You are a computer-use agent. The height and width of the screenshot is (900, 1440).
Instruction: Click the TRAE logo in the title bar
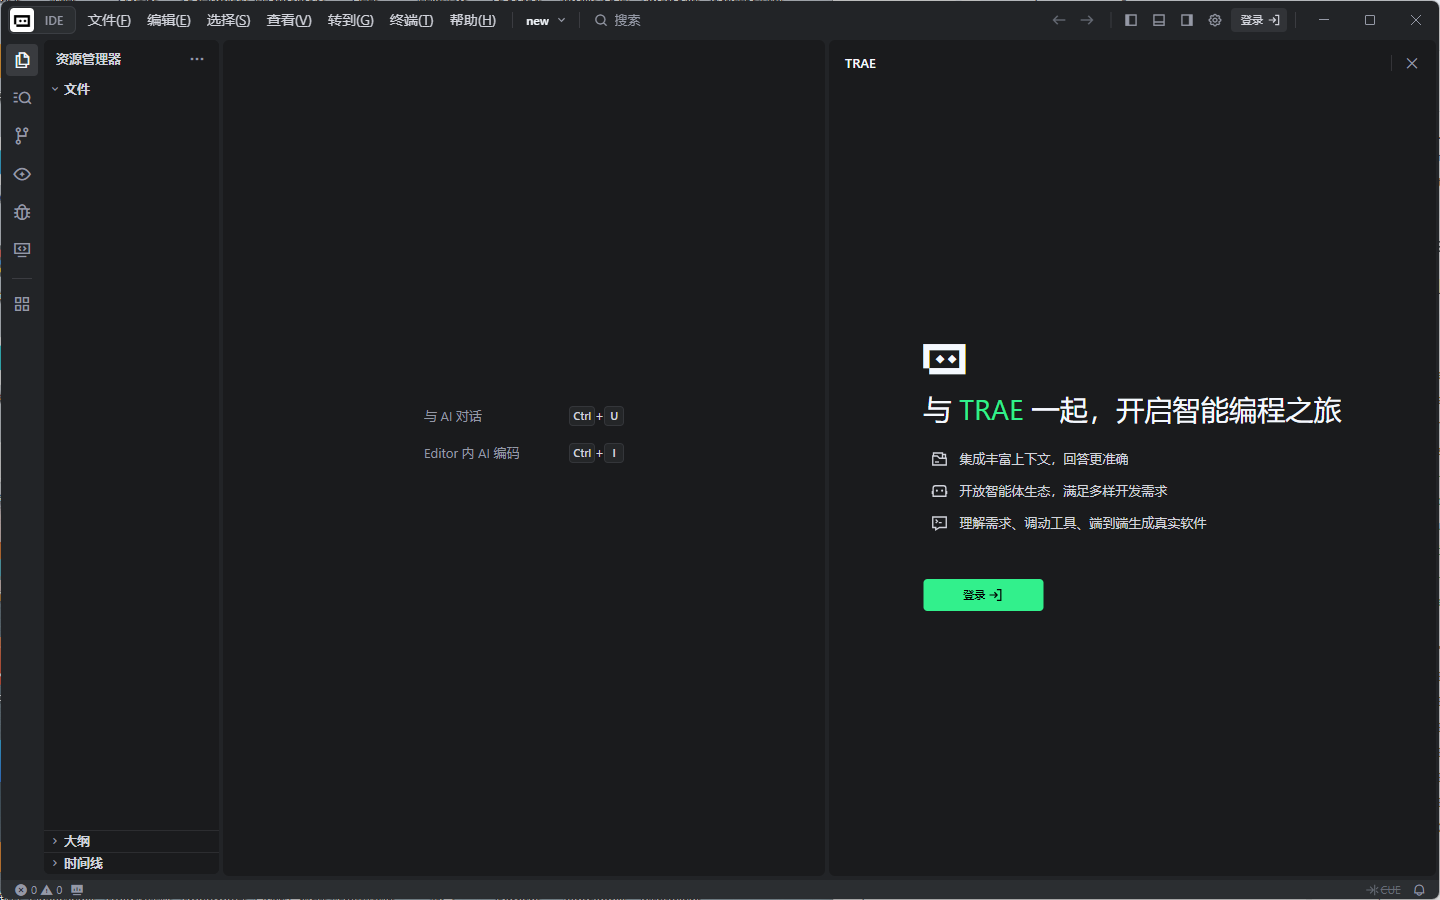(x=22, y=20)
